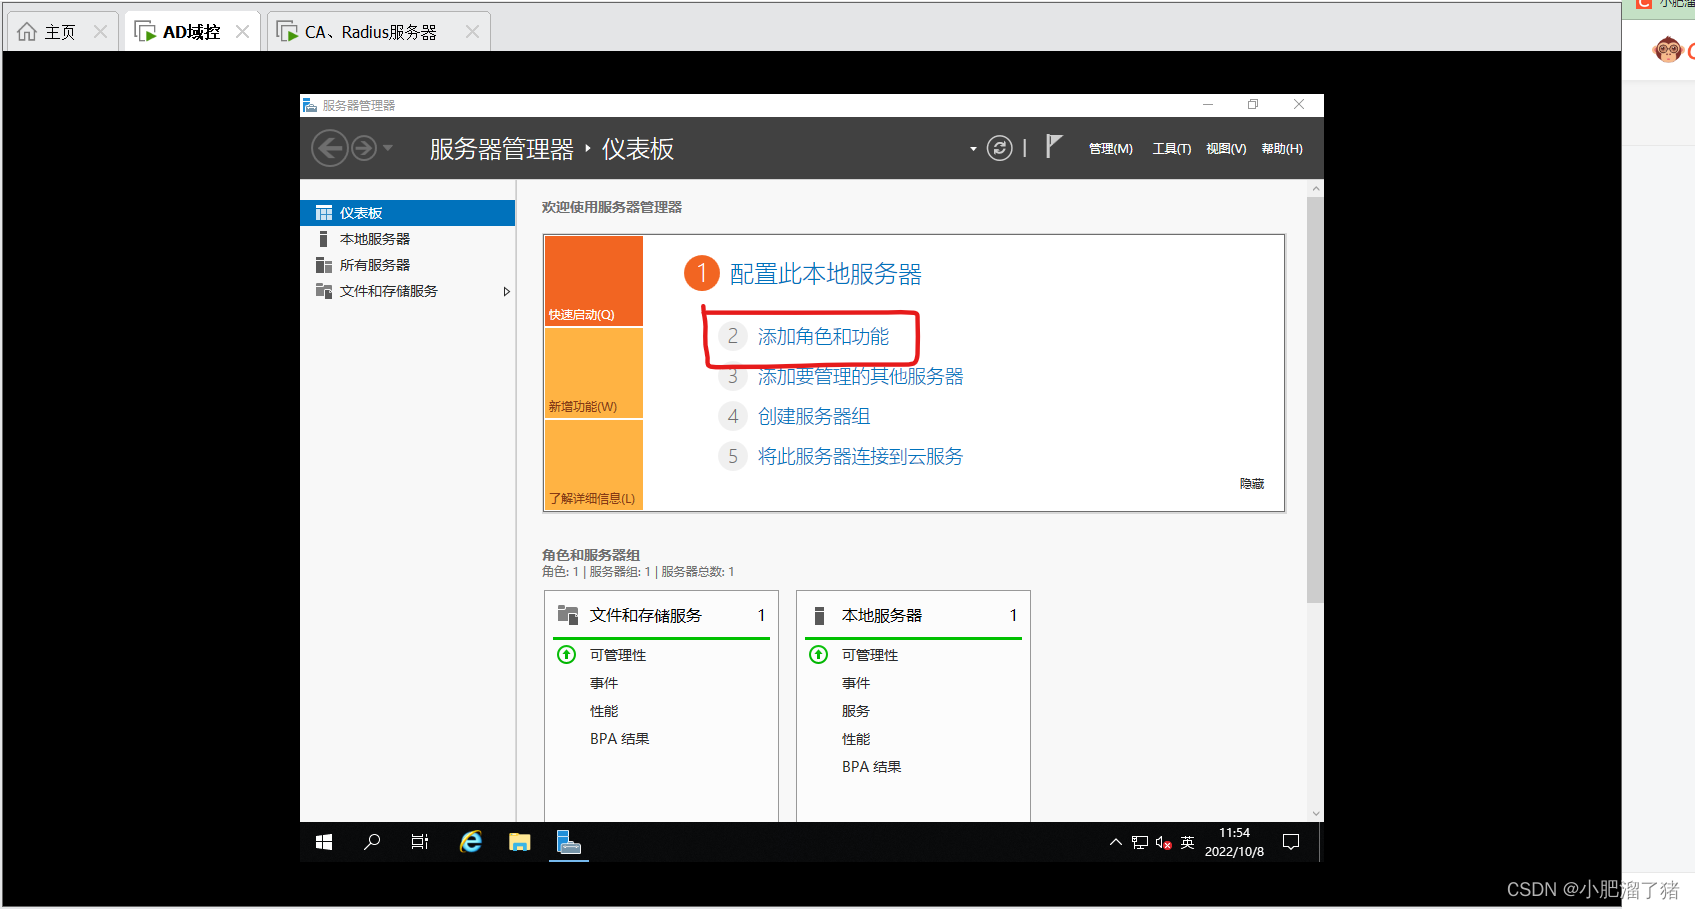Image resolution: width=1695 pixels, height=909 pixels.
Task: Expand the 文件和存储服务 sidebar arrow
Action: [x=506, y=292]
